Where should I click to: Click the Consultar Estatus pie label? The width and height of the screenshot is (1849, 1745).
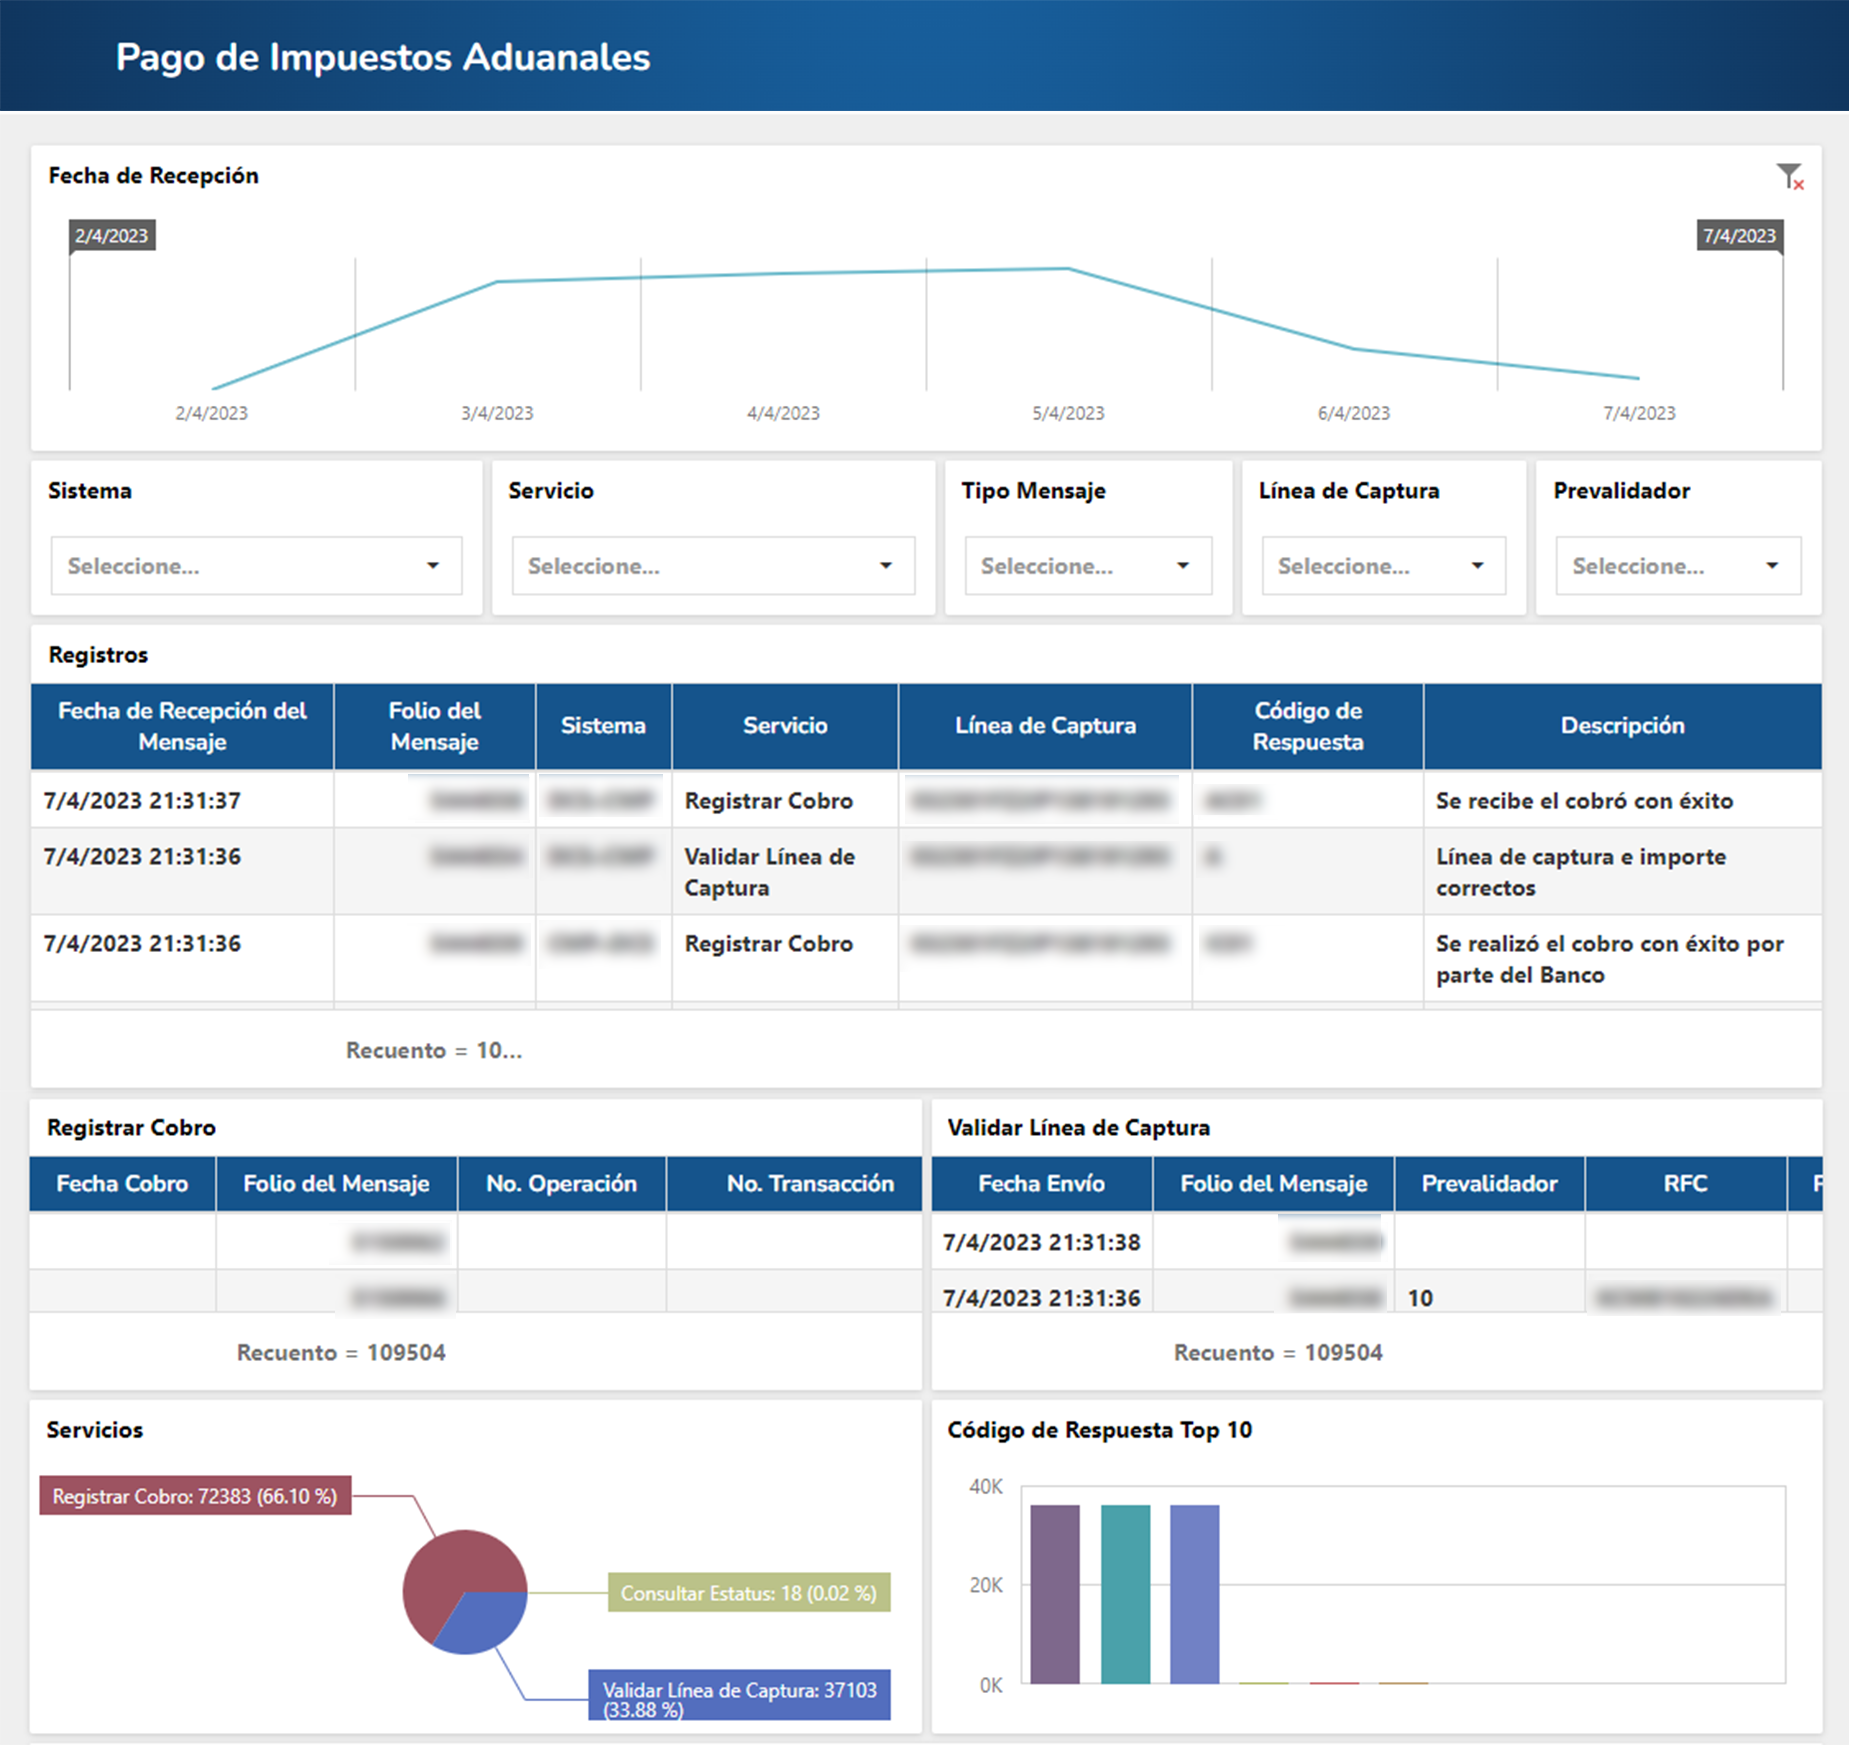[748, 1593]
